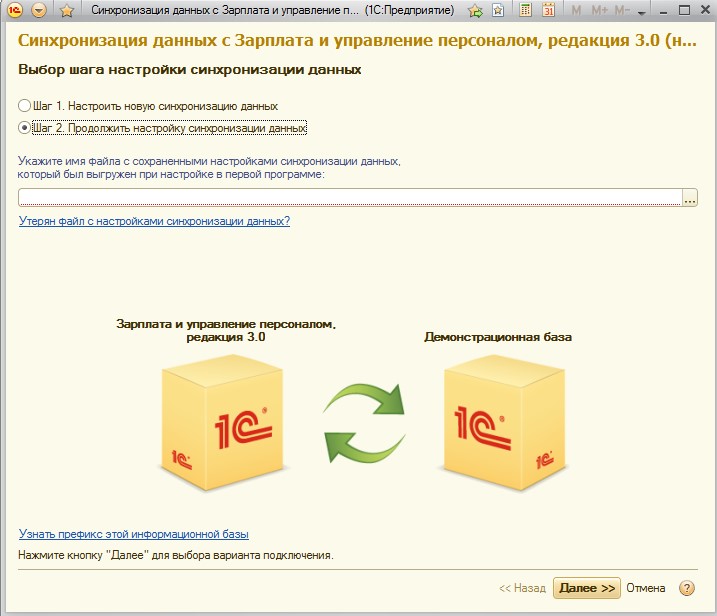Viewport: 717px width, 616px height.
Task: Open the title bar dropdown arrow menu
Action: (39, 10)
